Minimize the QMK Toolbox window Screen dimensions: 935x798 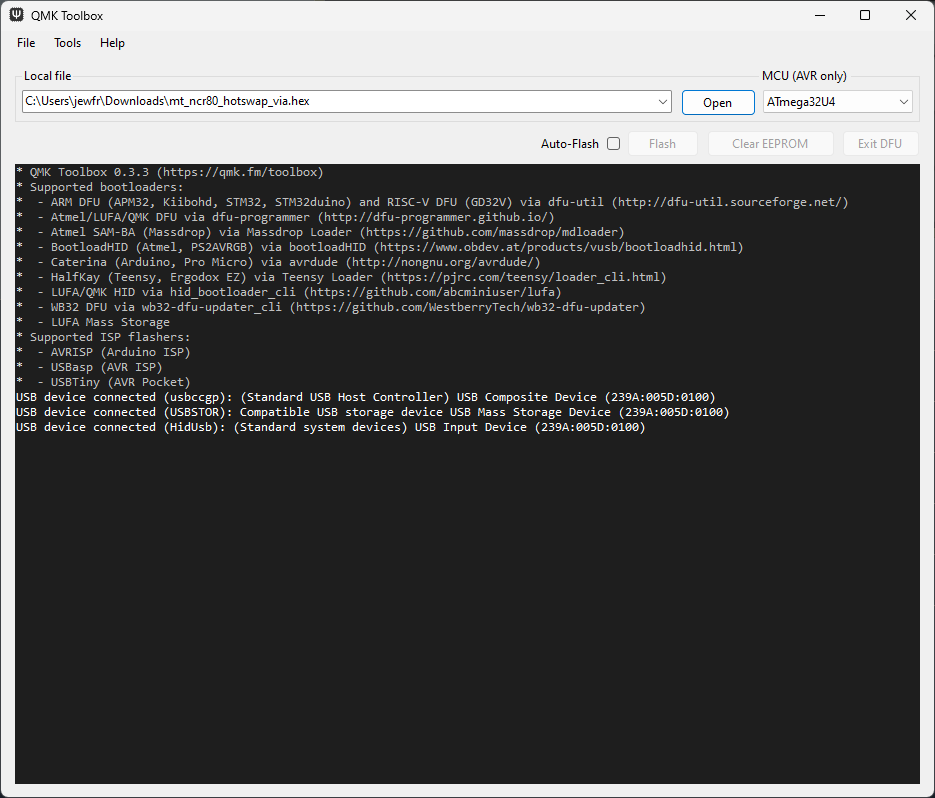[x=820, y=16]
